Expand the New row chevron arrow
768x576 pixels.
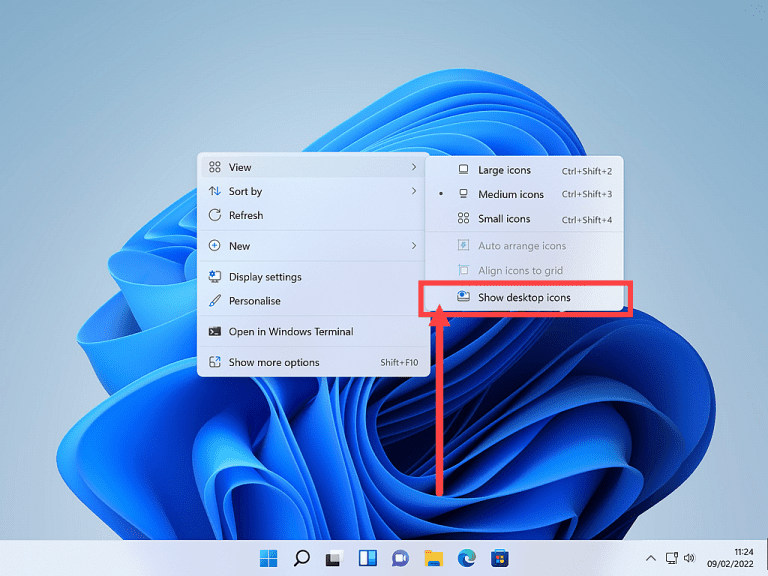point(414,245)
